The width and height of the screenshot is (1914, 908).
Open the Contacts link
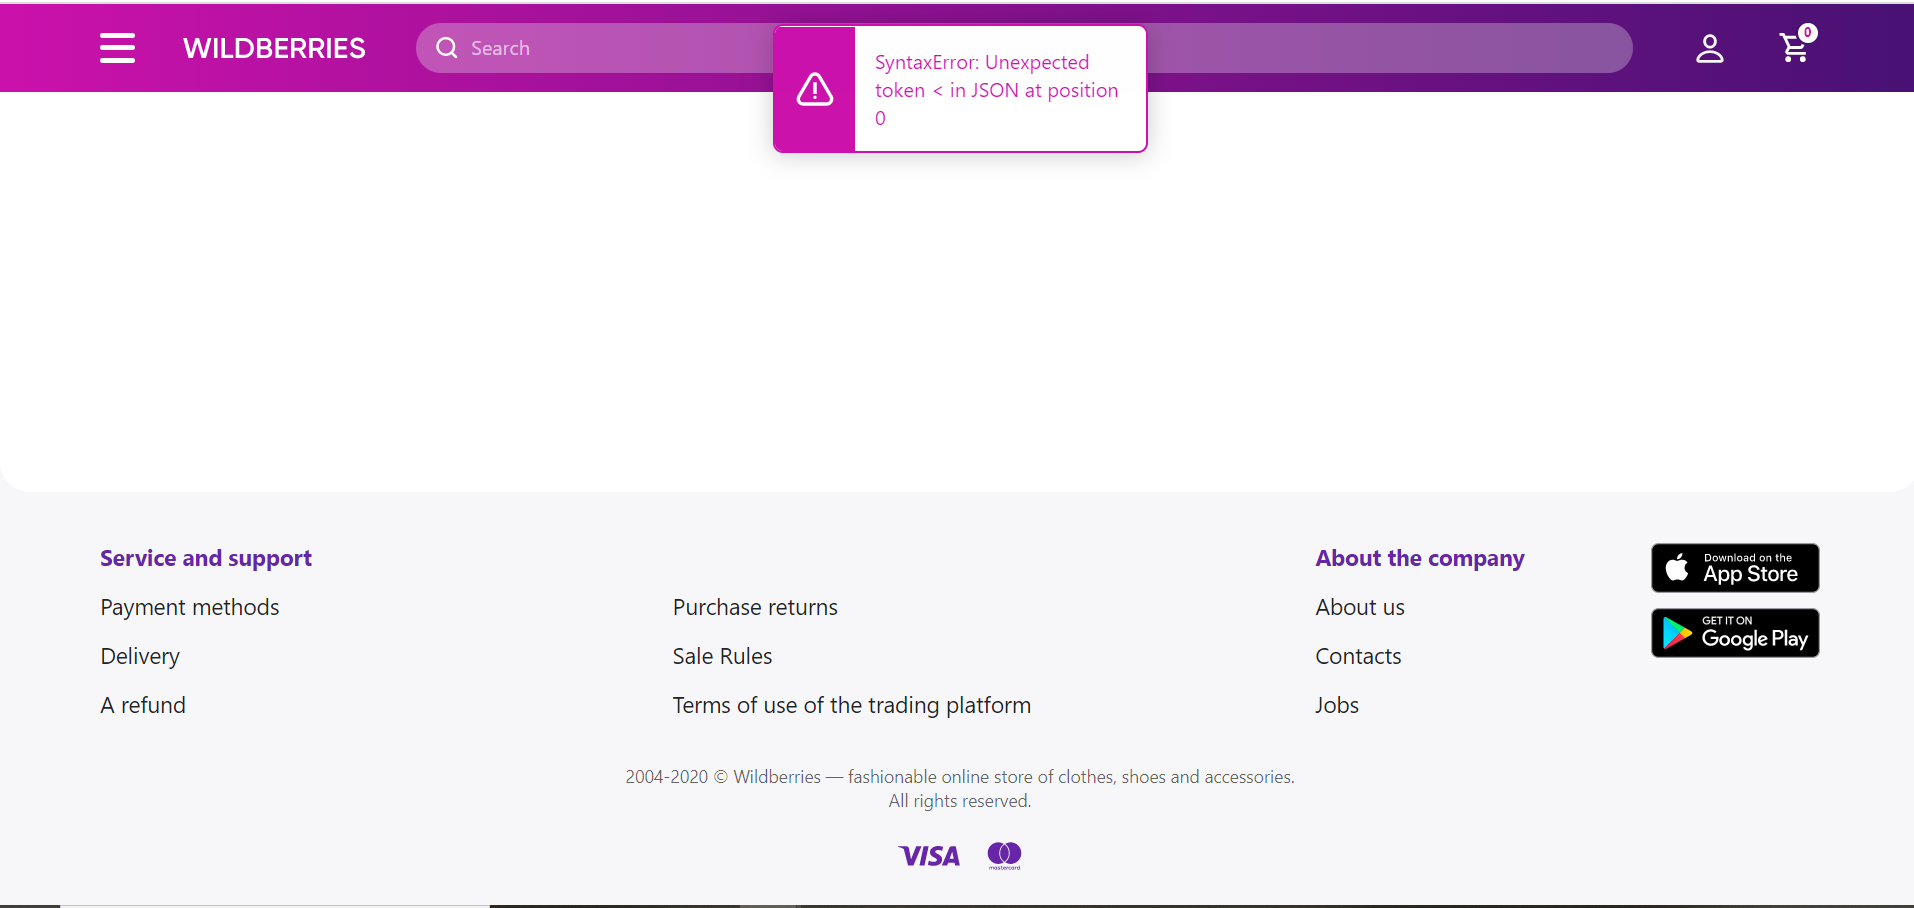coord(1358,656)
